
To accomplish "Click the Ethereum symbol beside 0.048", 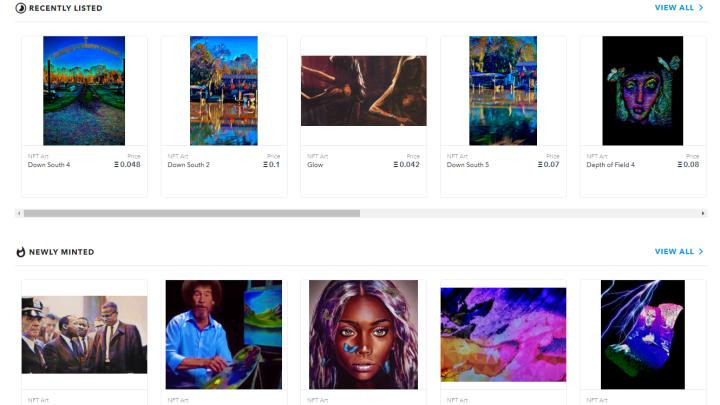I will click(x=116, y=164).
